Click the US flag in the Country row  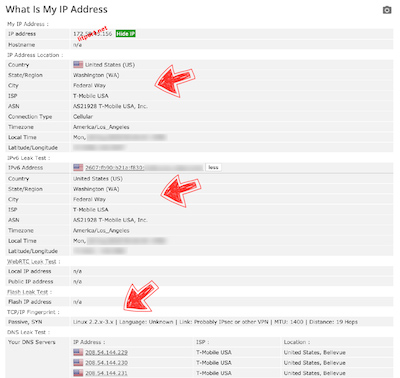pos(78,65)
